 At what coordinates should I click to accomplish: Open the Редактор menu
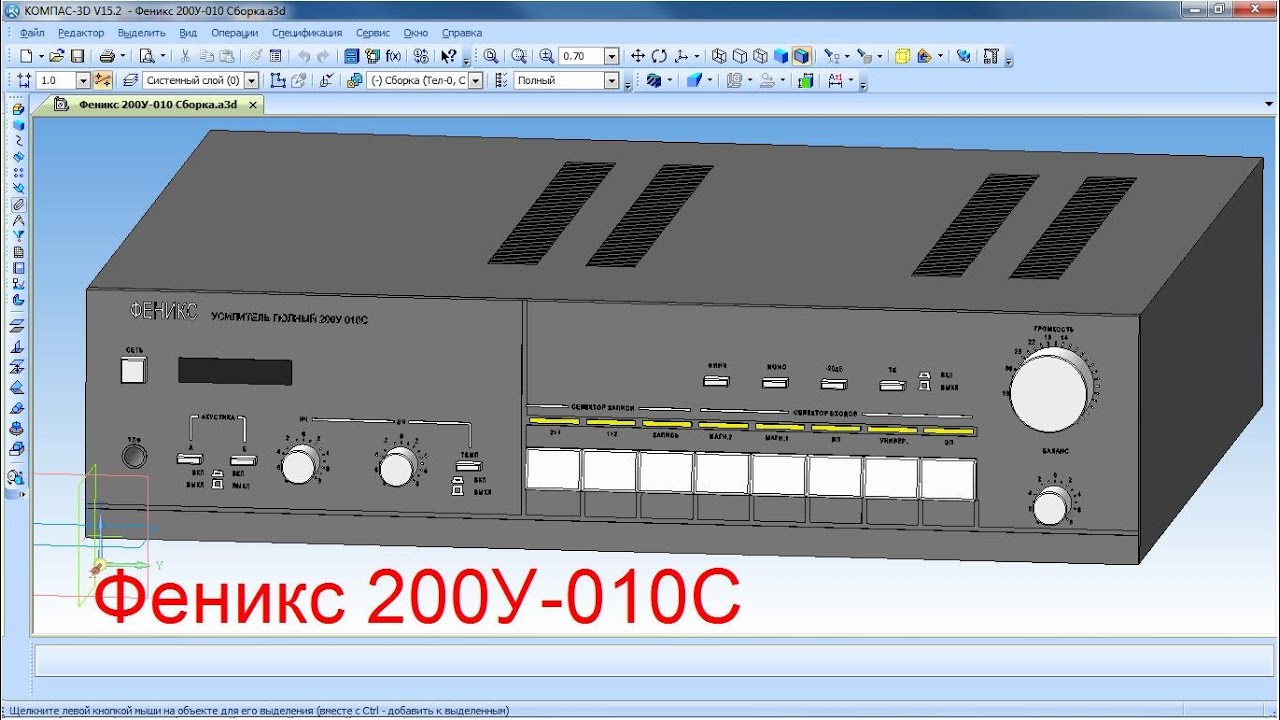click(81, 33)
